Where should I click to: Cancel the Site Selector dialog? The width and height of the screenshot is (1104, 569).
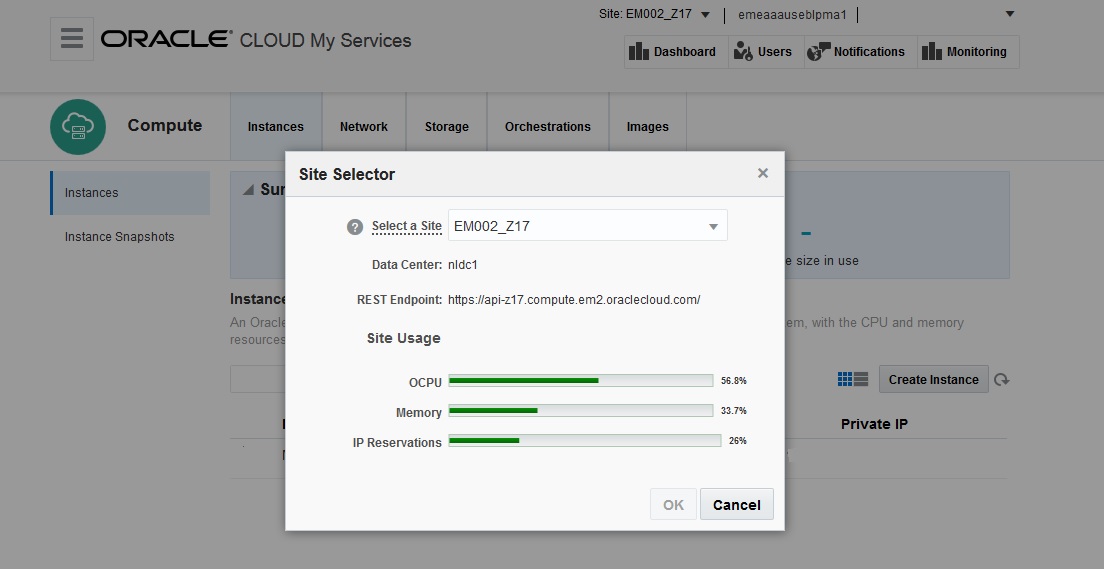point(737,505)
